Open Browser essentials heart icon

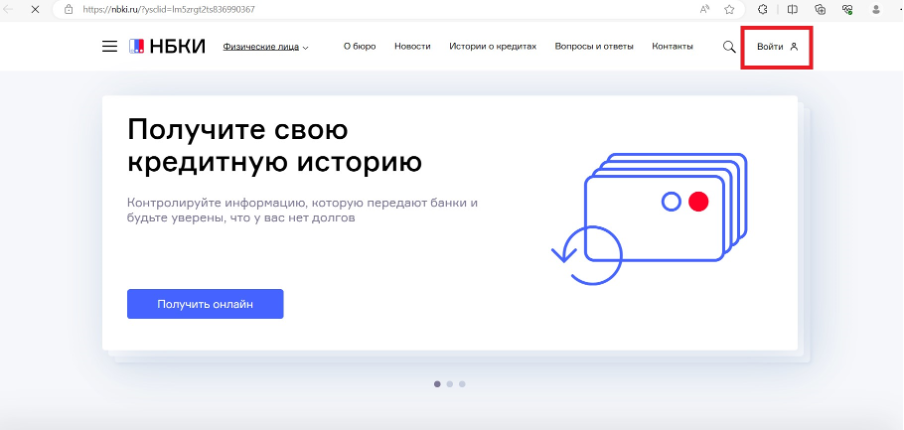[848, 9]
